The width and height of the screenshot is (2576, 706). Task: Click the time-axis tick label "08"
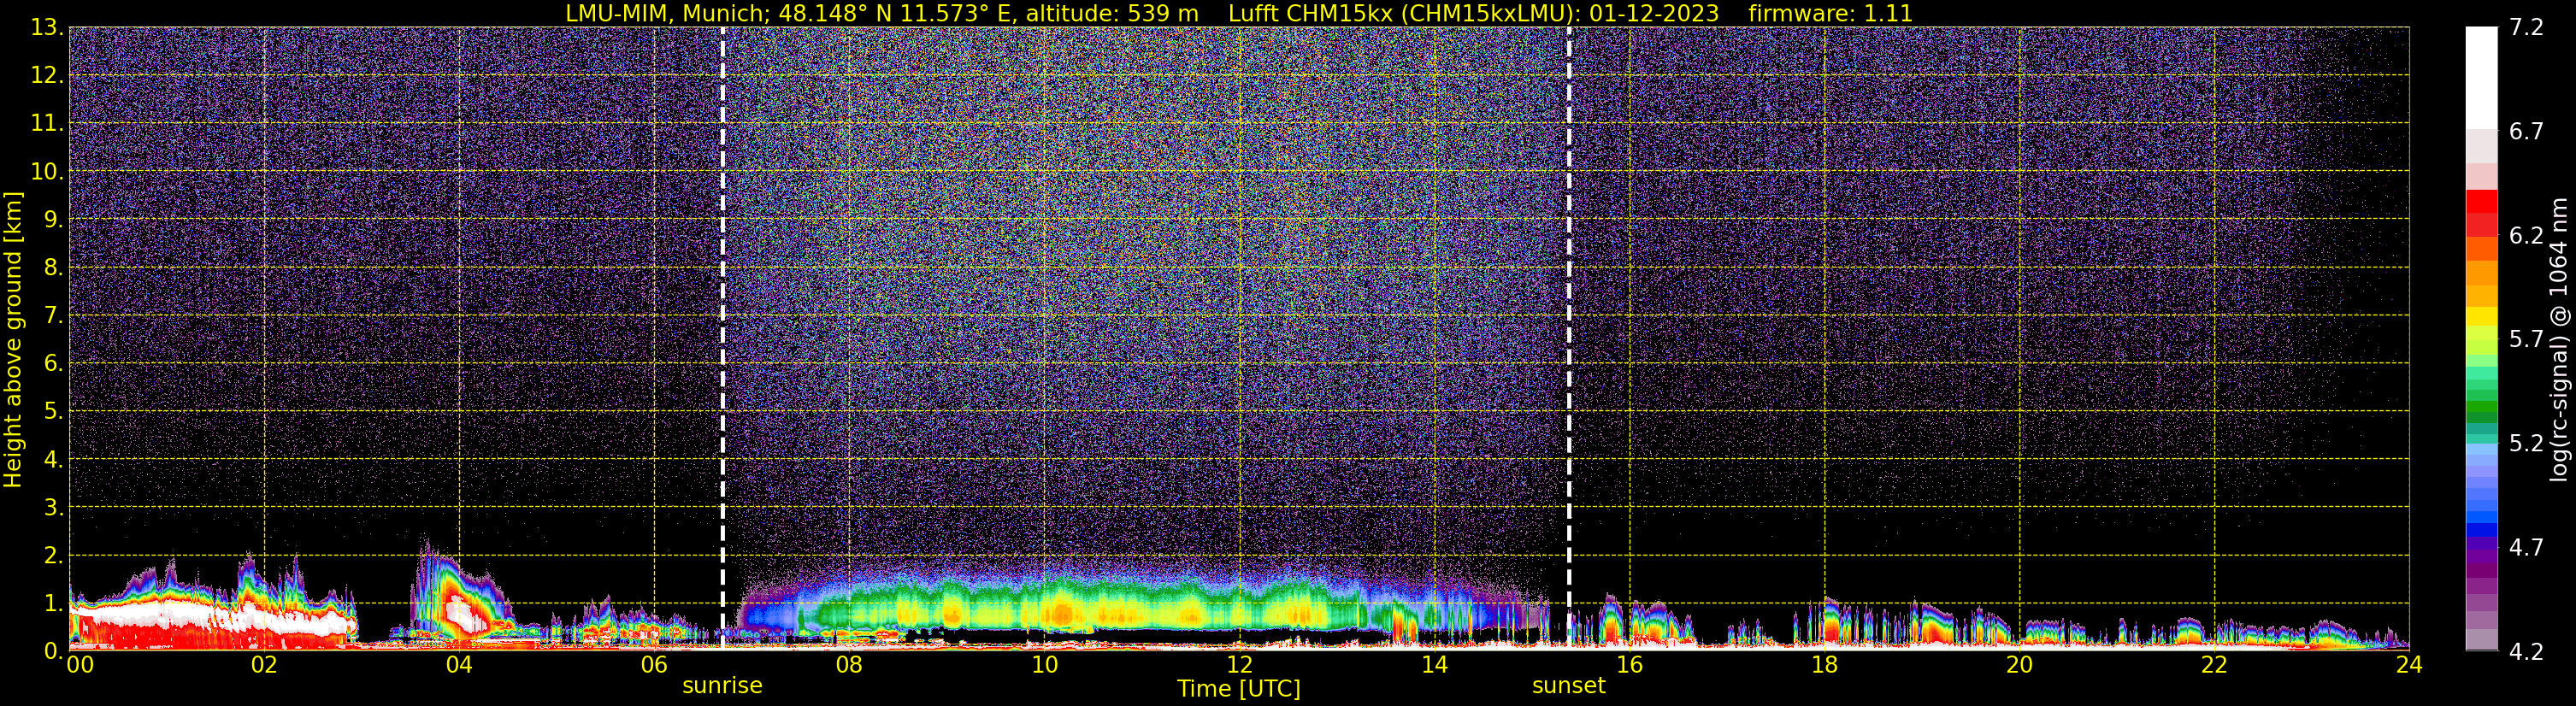pos(849,665)
